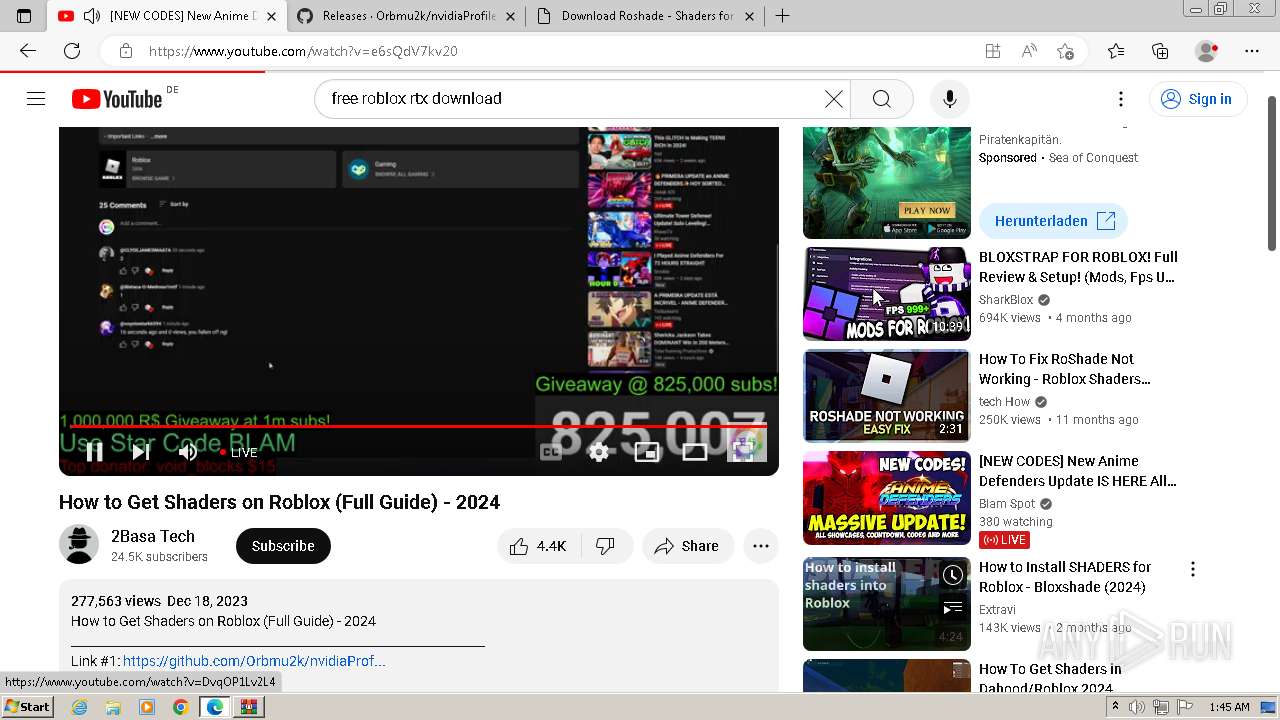Mute audio on the YouTube tab
Screen dimensions: 1280x720
tap(92, 16)
